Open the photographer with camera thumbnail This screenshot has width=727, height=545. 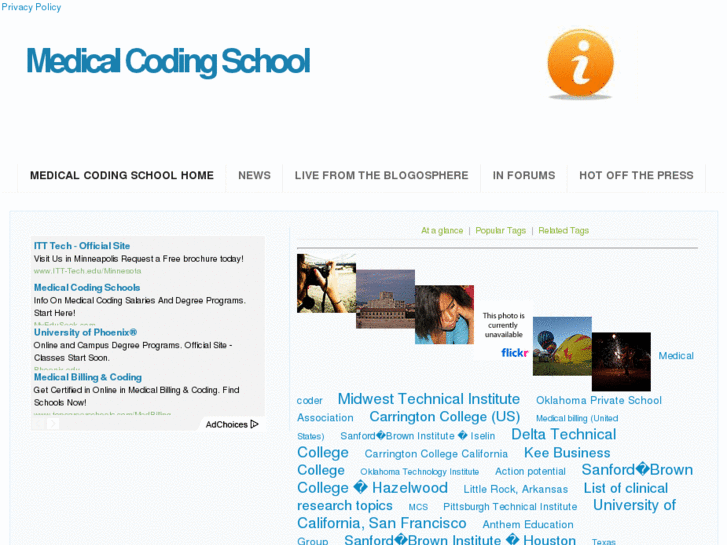click(326, 283)
